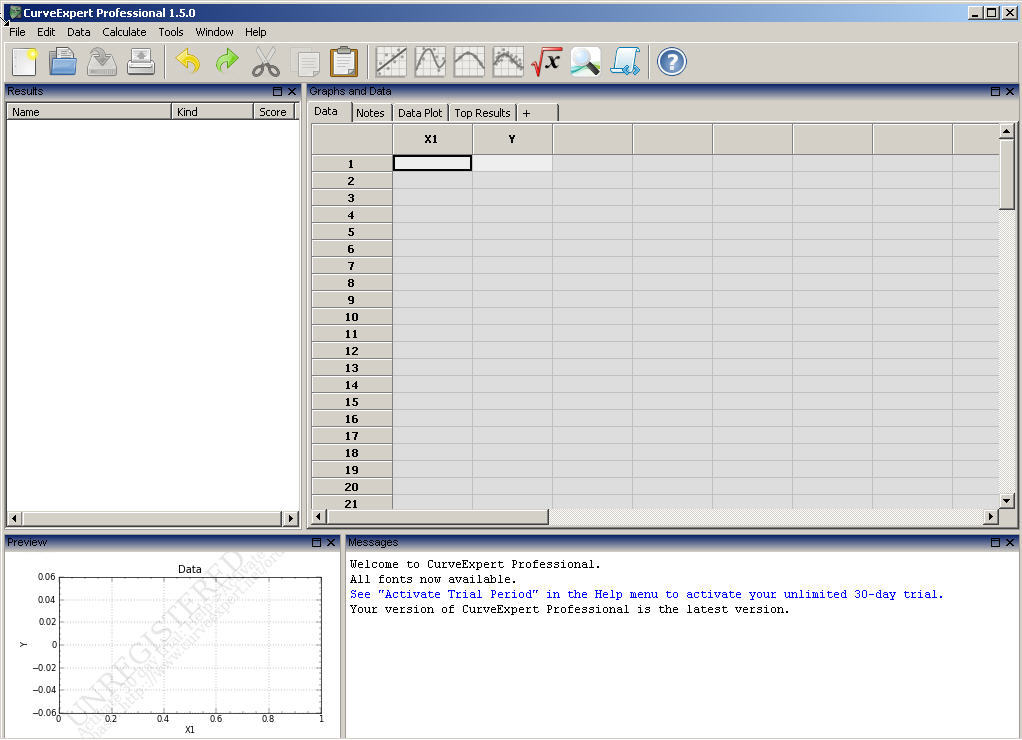The height and width of the screenshot is (740, 1022).
Task: Open Help with the question mark icon
Action: [x=672, y=63]
